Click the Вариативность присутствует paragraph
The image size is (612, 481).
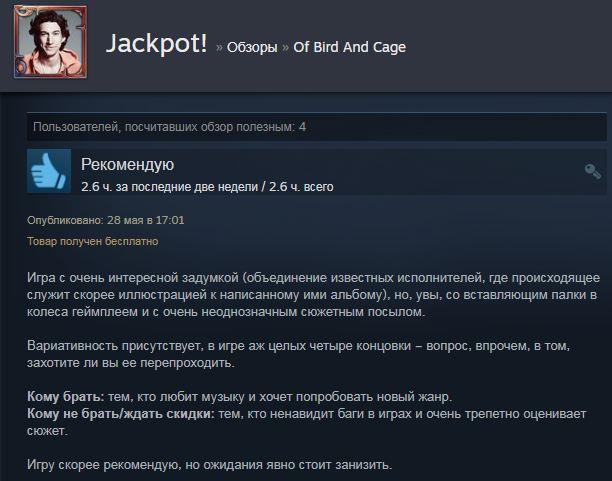pyautogui.click(x=299, y=354)
